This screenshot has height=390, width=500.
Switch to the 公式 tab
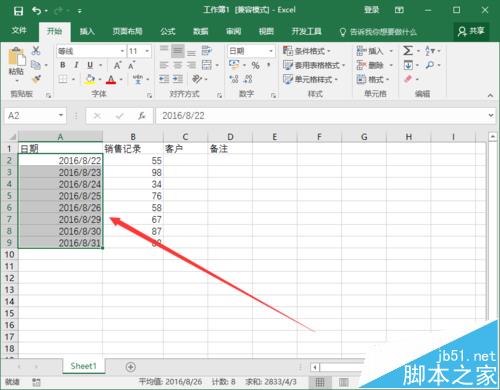(168, 31)
